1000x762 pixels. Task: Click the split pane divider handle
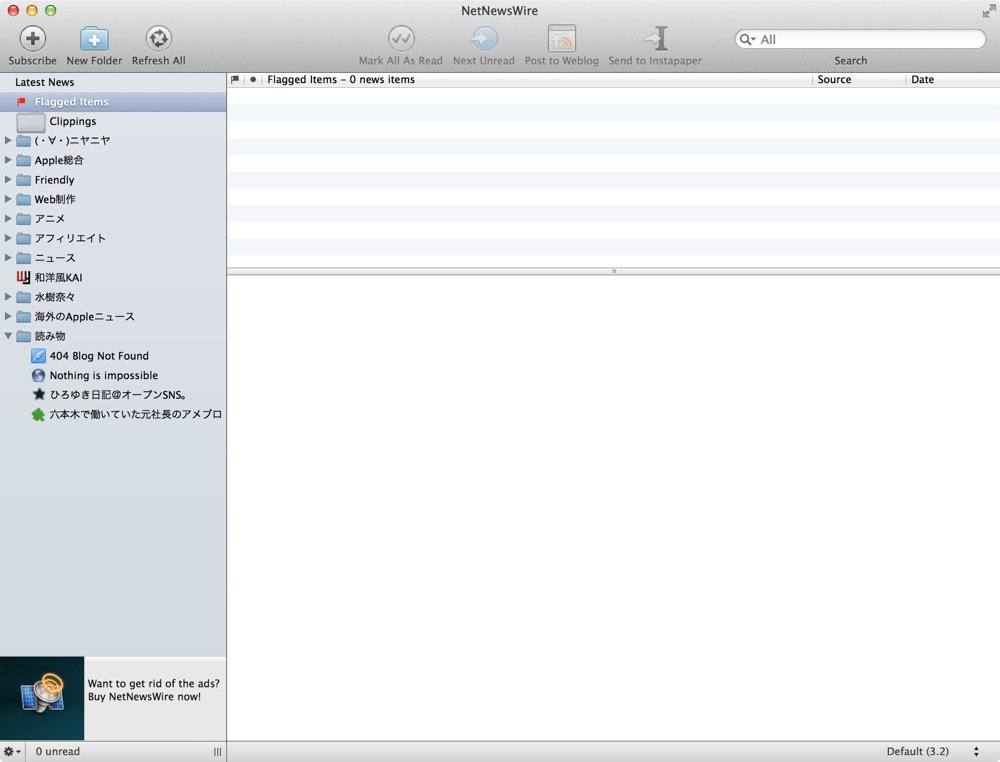click(x=614, y=271)
